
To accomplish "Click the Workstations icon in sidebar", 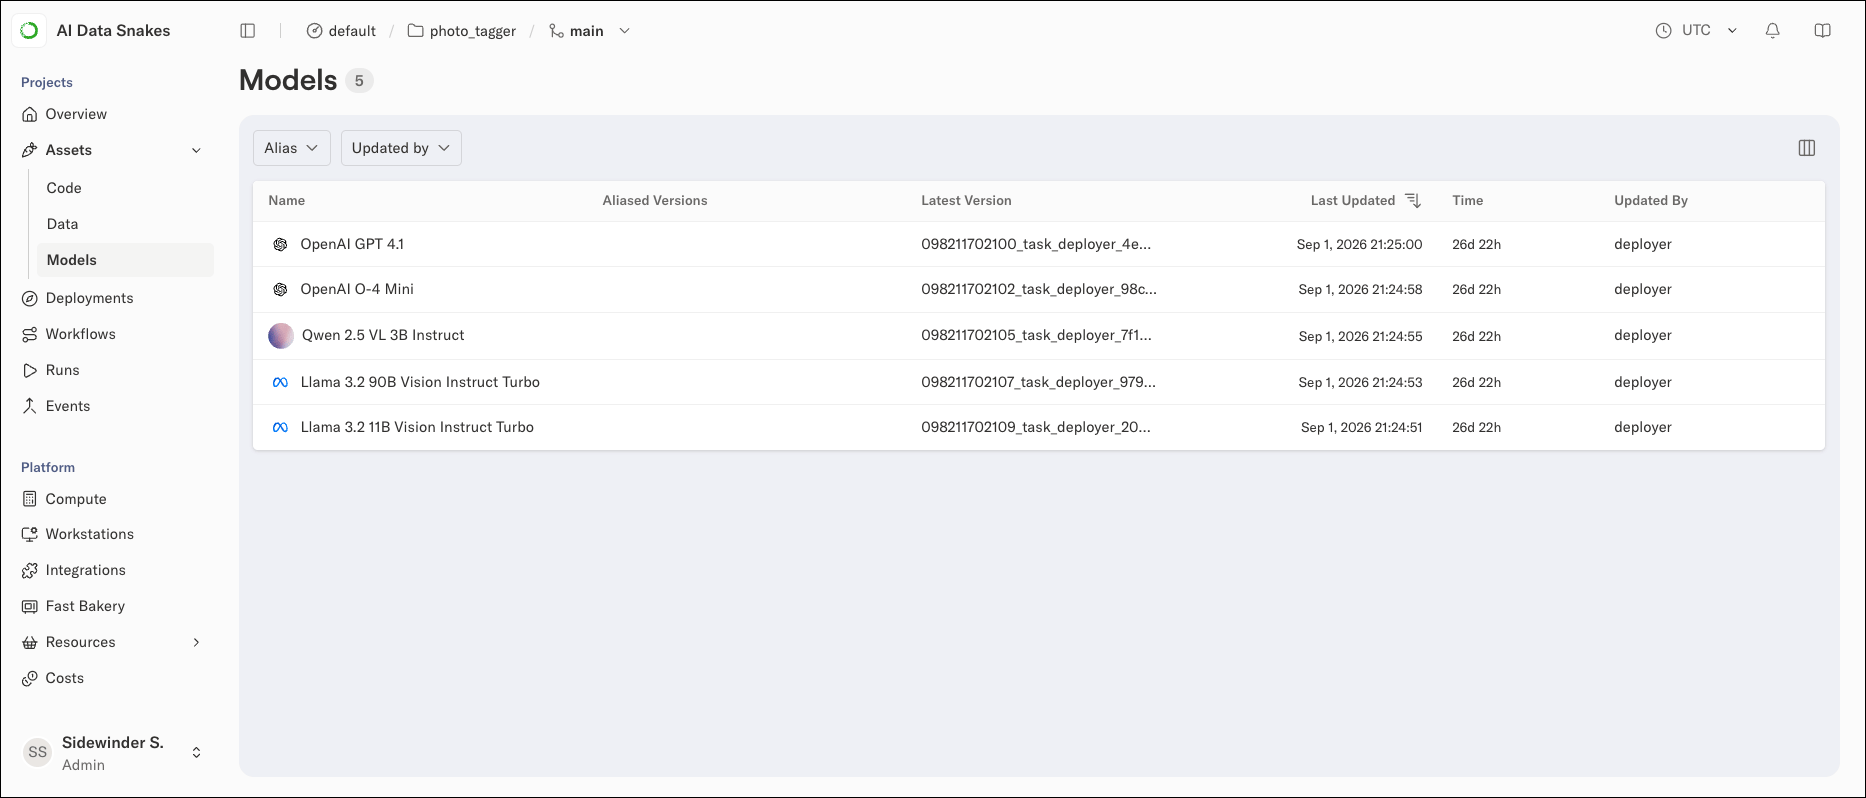I will (30, 534).
